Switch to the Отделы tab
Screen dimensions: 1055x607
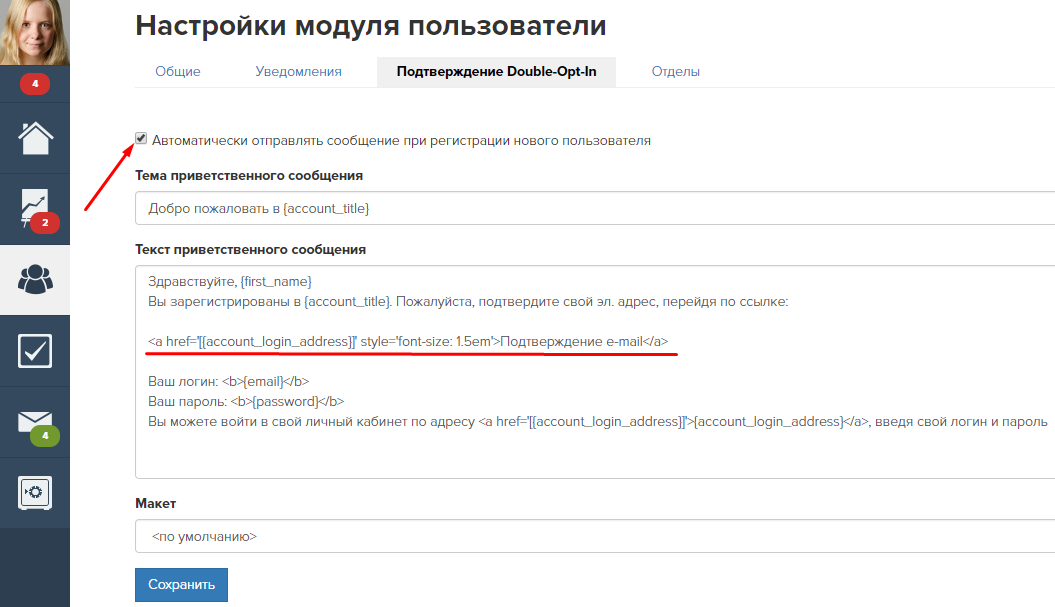pyautogui.click(x=676, y=71)
